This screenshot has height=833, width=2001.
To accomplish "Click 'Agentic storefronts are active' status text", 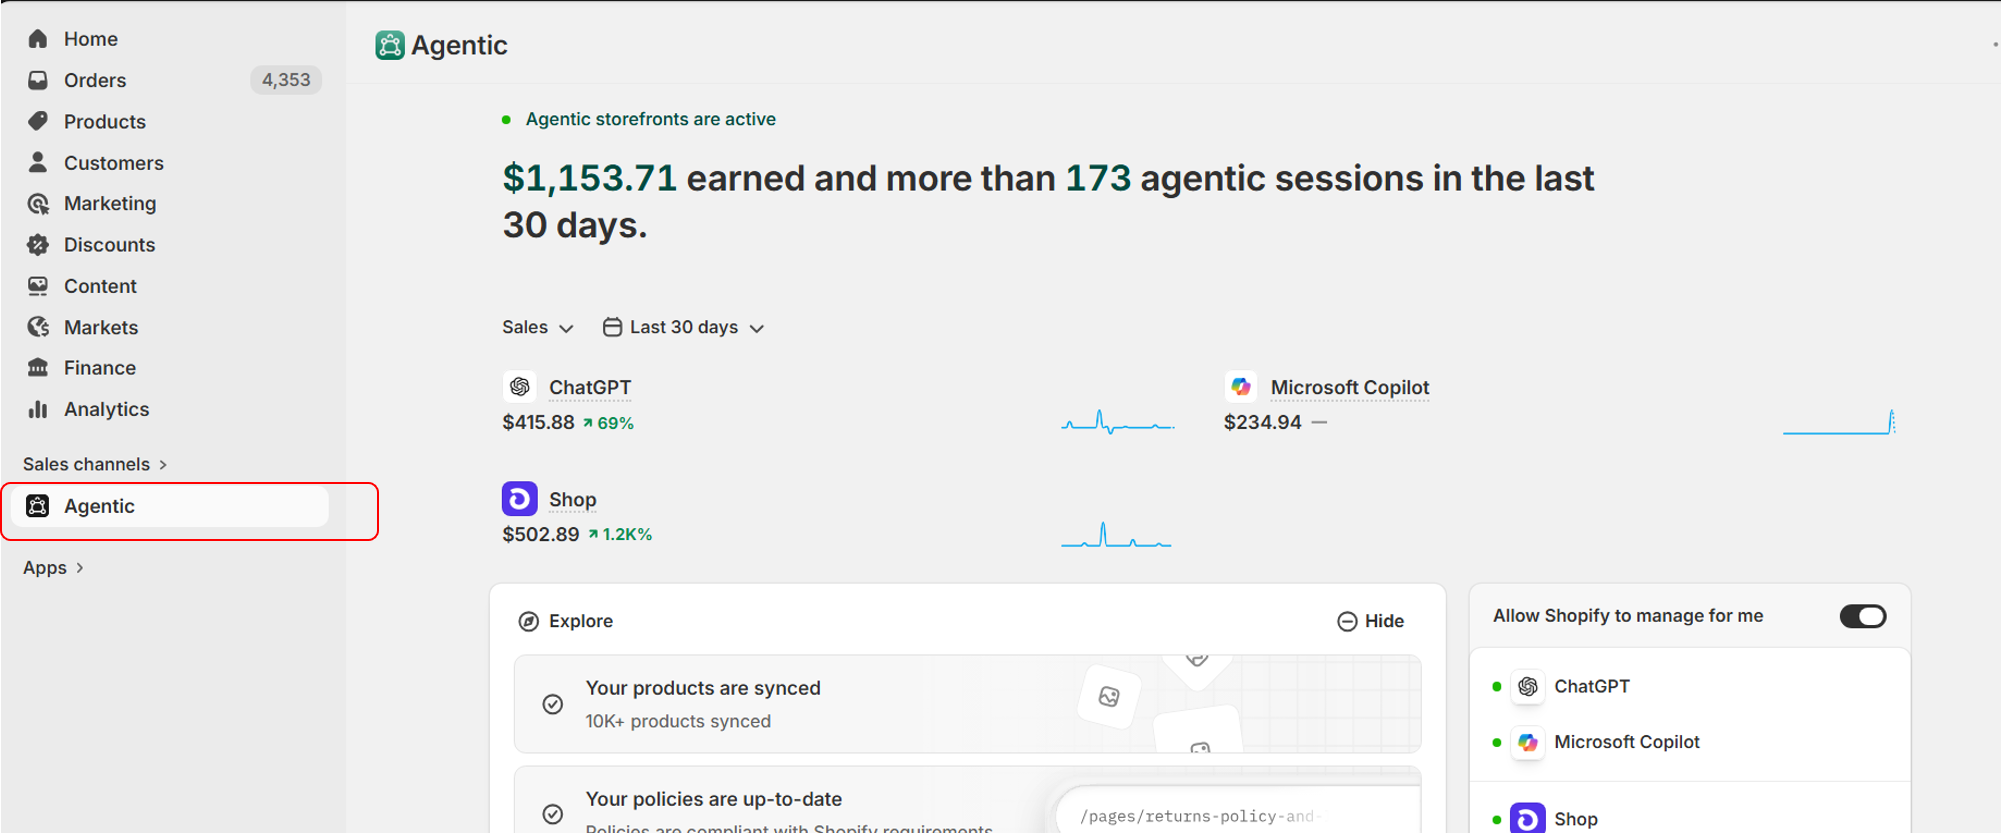I will [651, 119].
